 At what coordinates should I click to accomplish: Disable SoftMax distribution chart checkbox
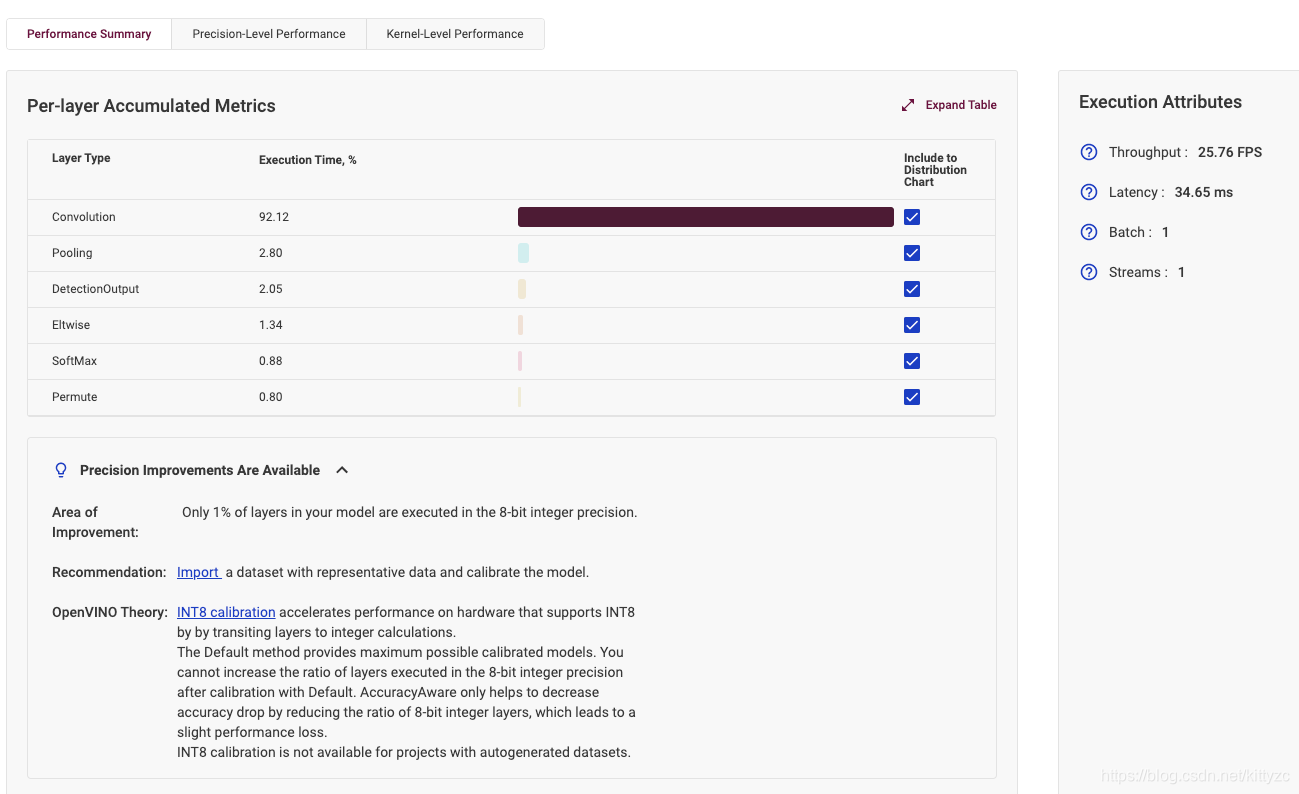(912, 361)
